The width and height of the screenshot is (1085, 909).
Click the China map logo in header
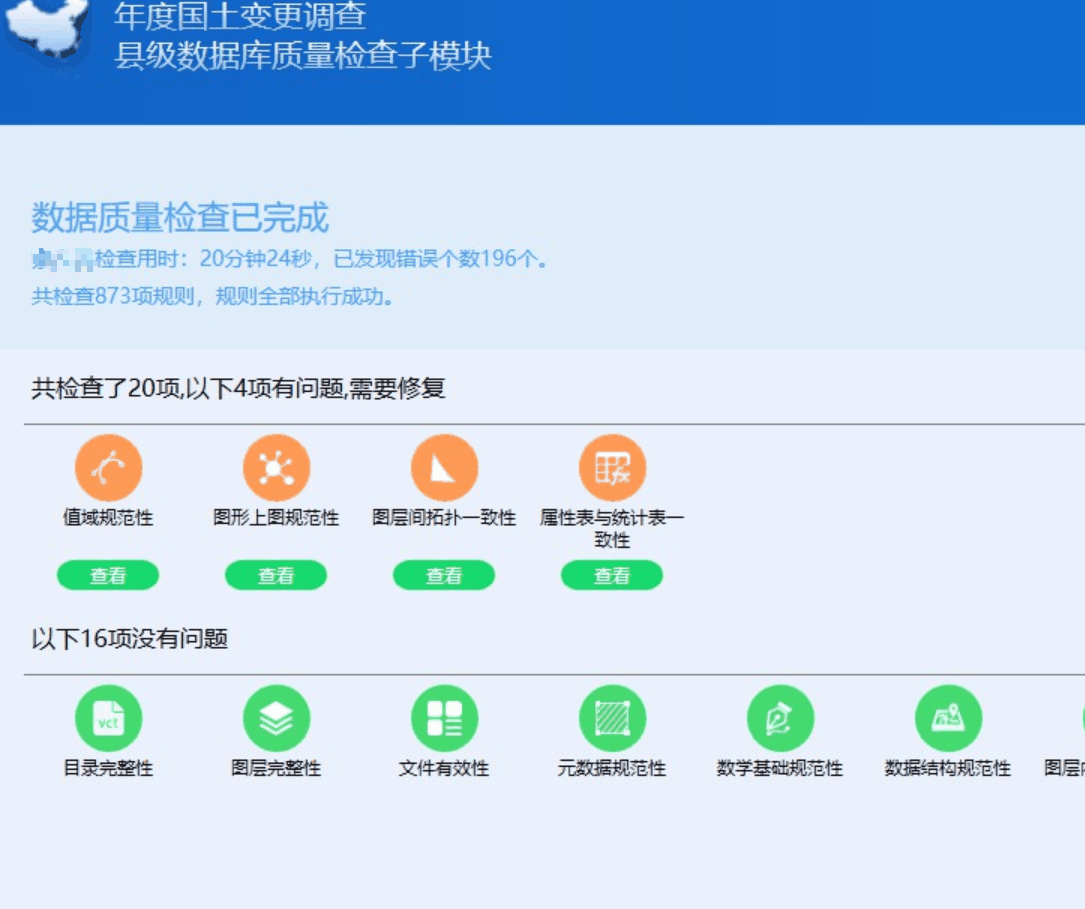point(47,29)
